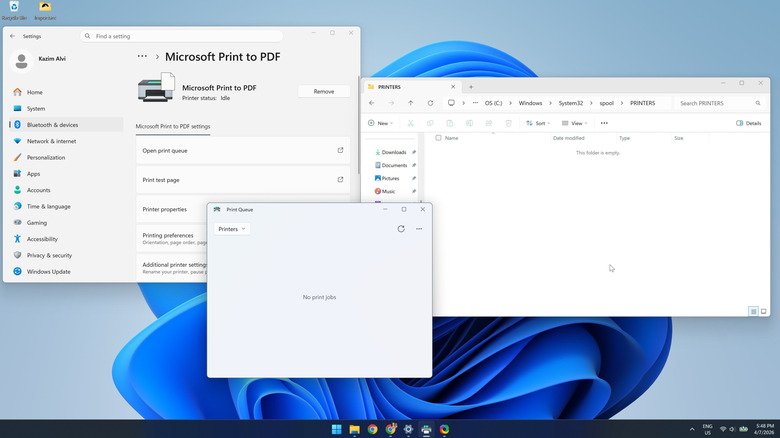780x438 pixels.
Task: Open Google Chrome from the taskbar
Action: coord(373,429)
